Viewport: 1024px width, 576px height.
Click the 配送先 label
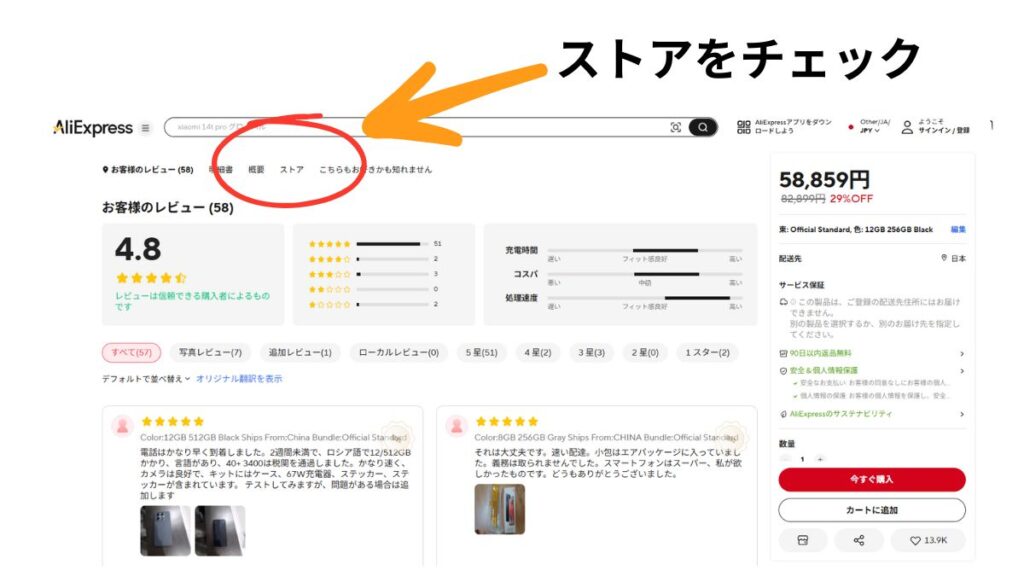[790, 259]
